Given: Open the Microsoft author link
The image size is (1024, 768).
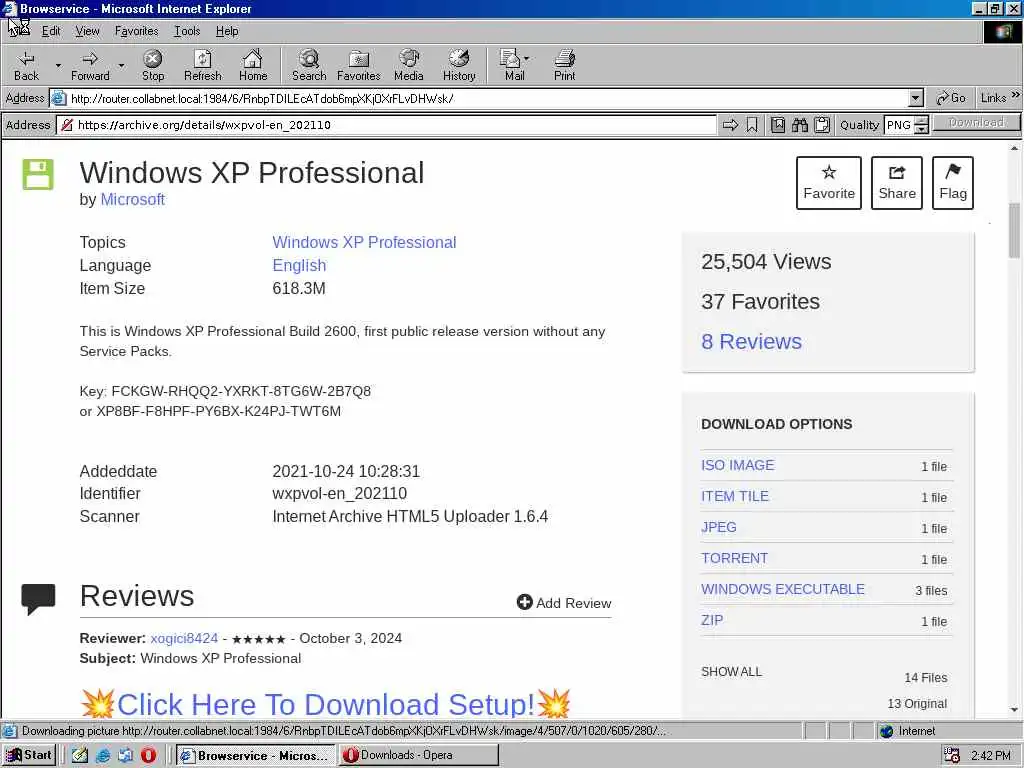Looking at the screenshot, I should [133, 199].
